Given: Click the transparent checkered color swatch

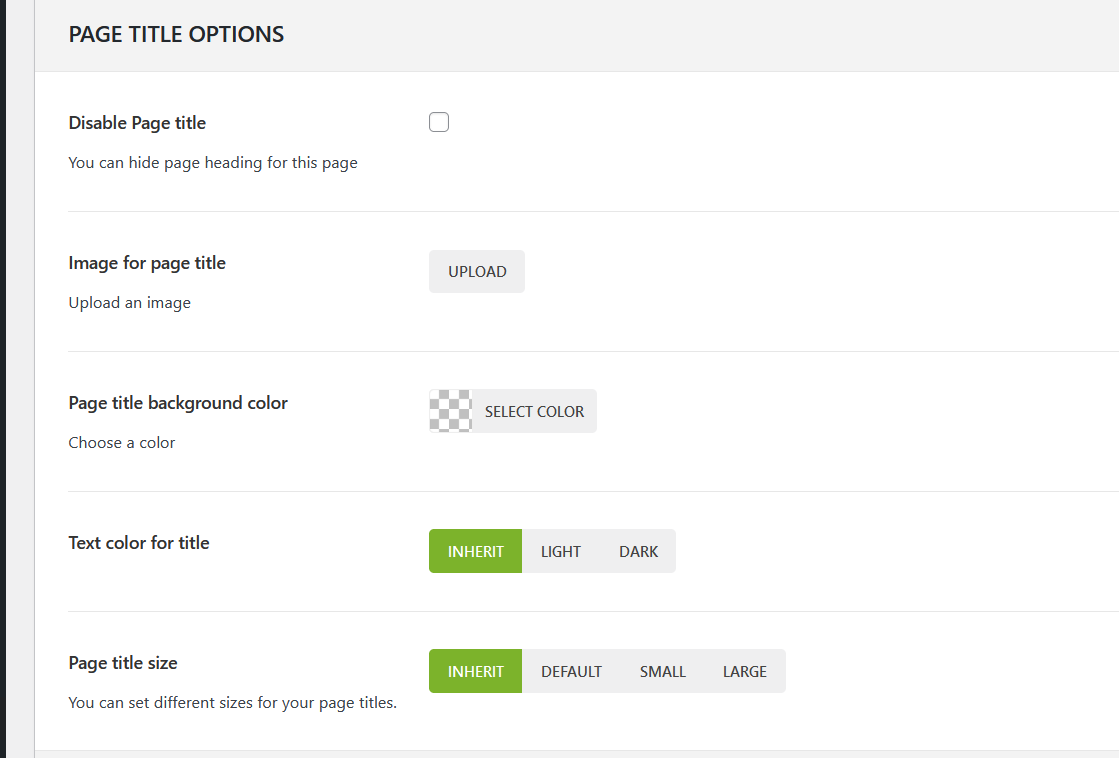Looking at the screenshot, I should click(450, 411).
